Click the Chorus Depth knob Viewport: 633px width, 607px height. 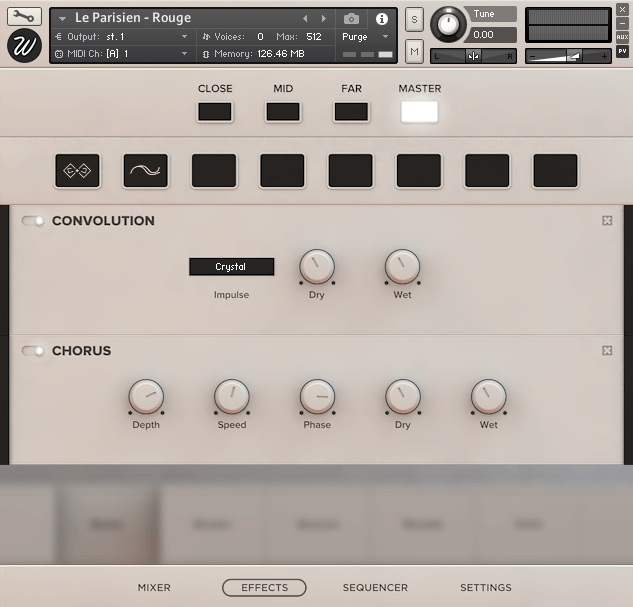[146, 397]
